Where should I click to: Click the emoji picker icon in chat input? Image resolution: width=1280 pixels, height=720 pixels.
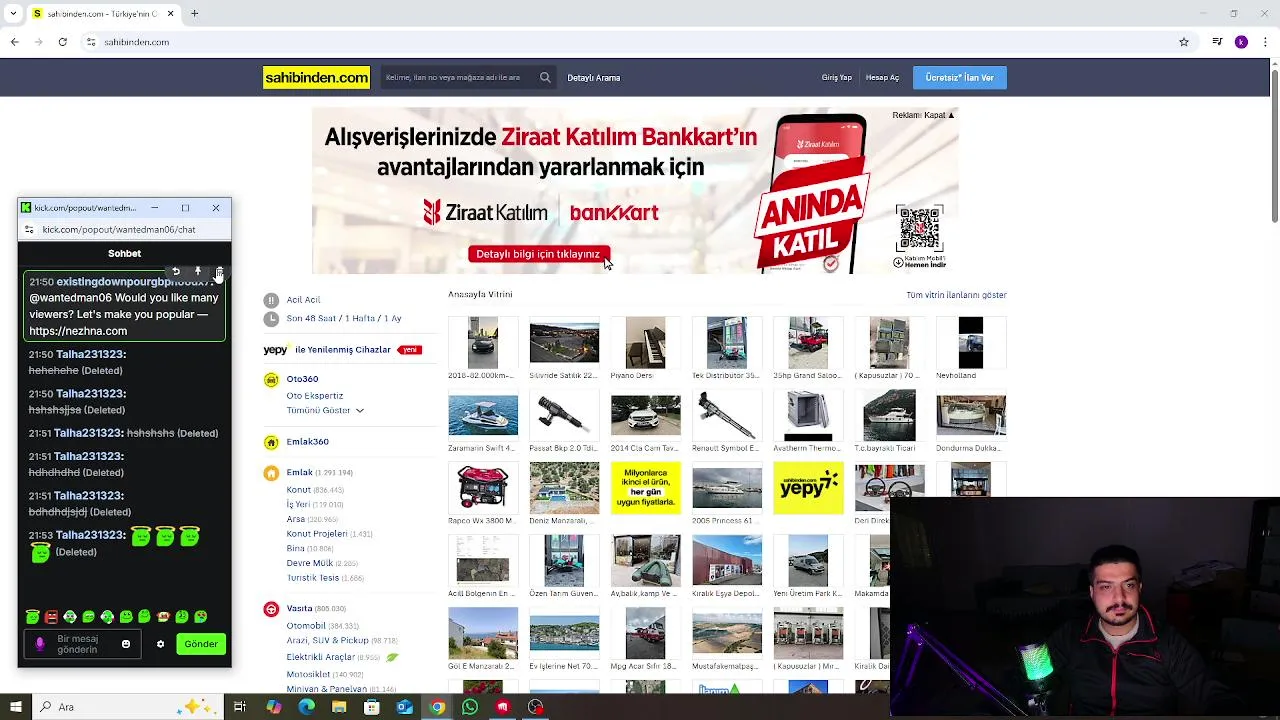(x=126, y=644)
